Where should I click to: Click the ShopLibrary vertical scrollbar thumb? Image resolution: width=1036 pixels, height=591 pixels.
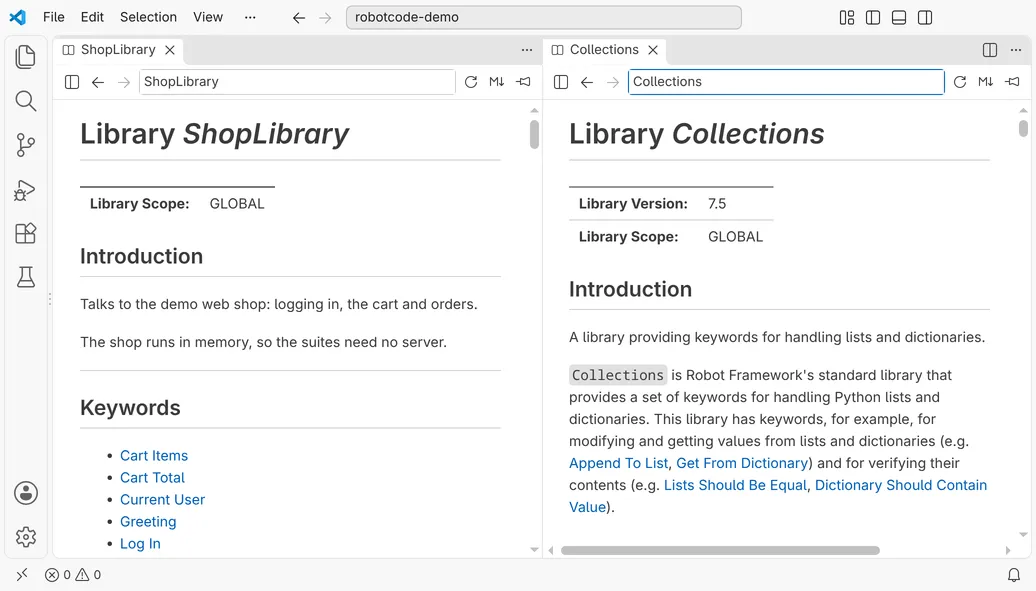click(x=534, y=134)
